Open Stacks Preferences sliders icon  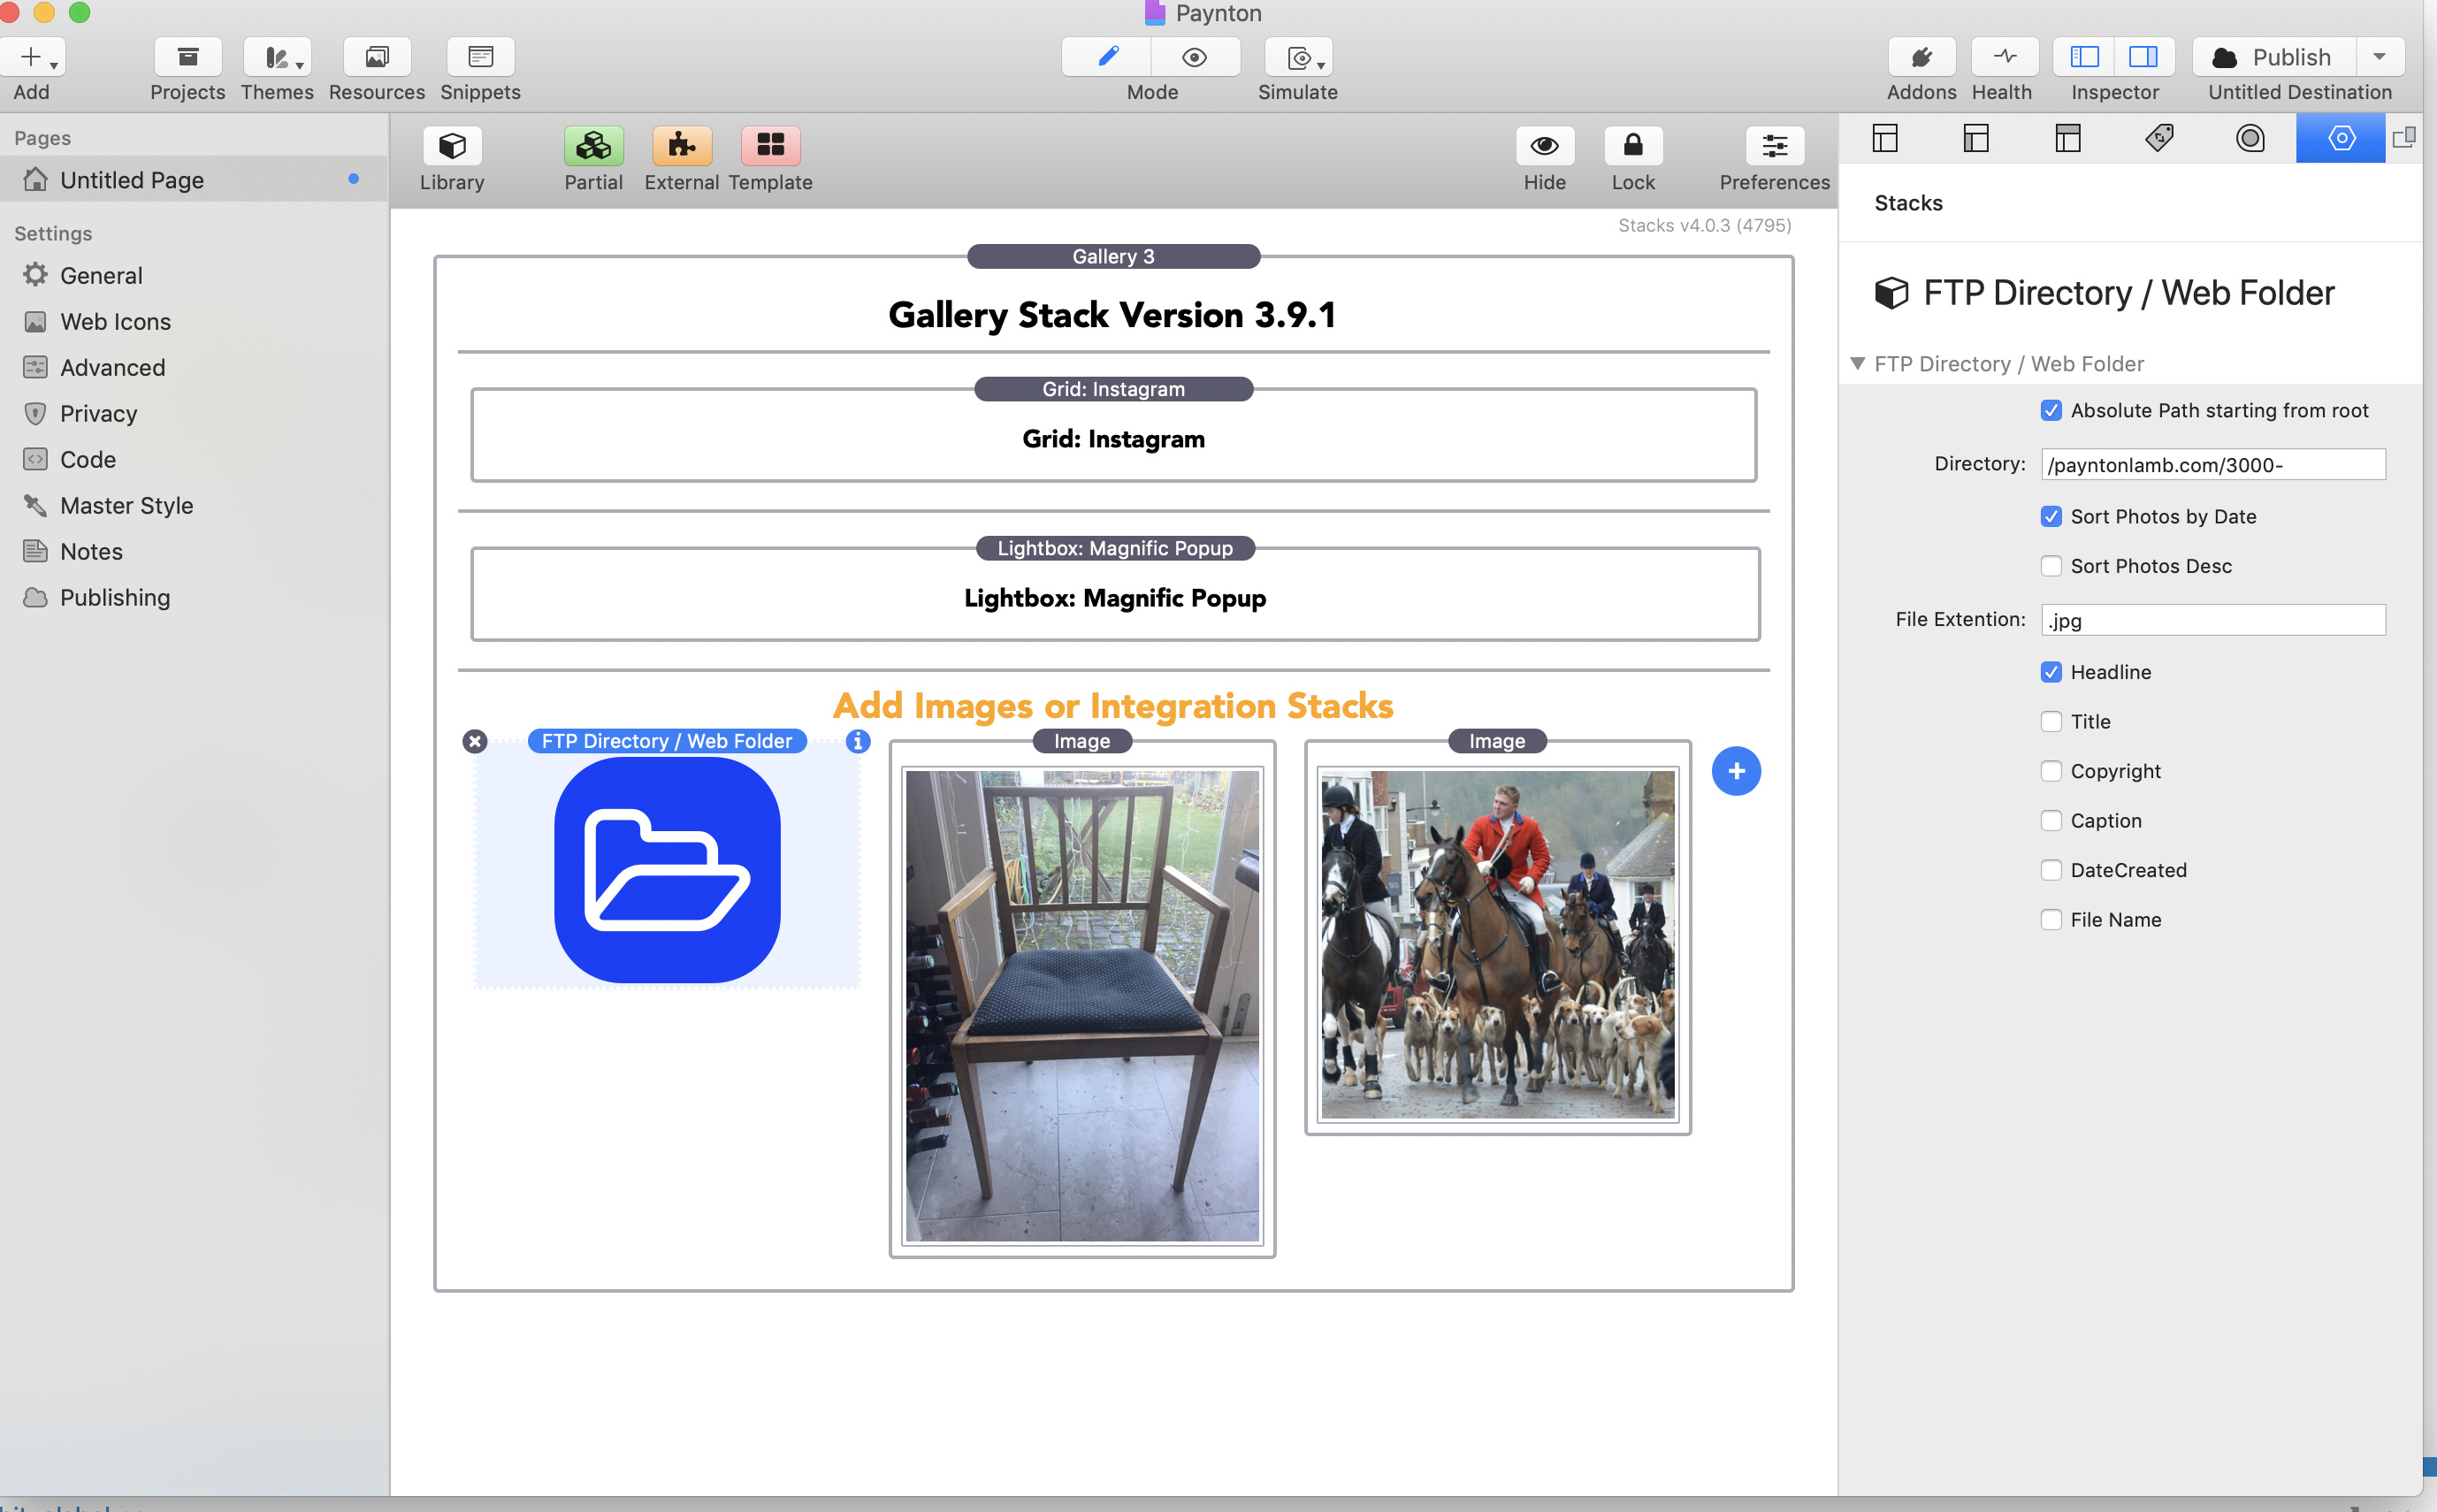pyautogui.click(x=1774, y=146)
